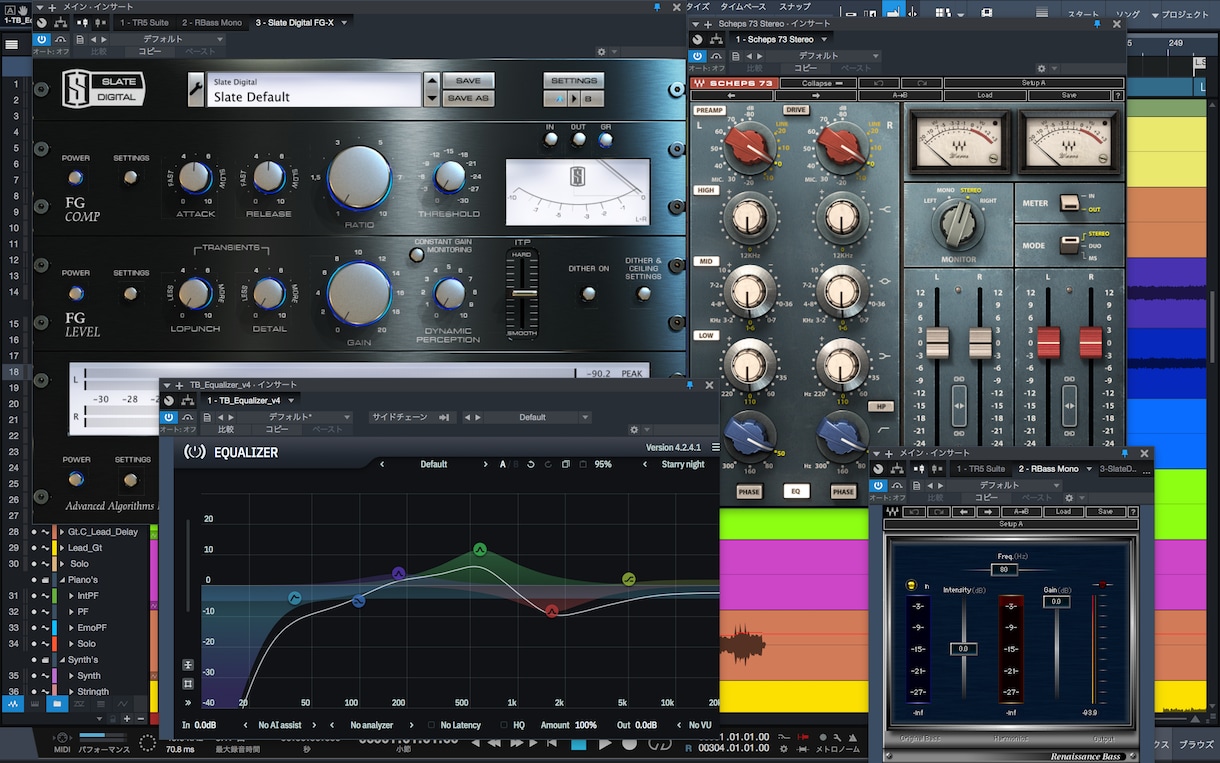The height and width of the screenshot is (763, 1220).
Task: Select the green peak band node on EQ curve
Action: click(480, 550)
